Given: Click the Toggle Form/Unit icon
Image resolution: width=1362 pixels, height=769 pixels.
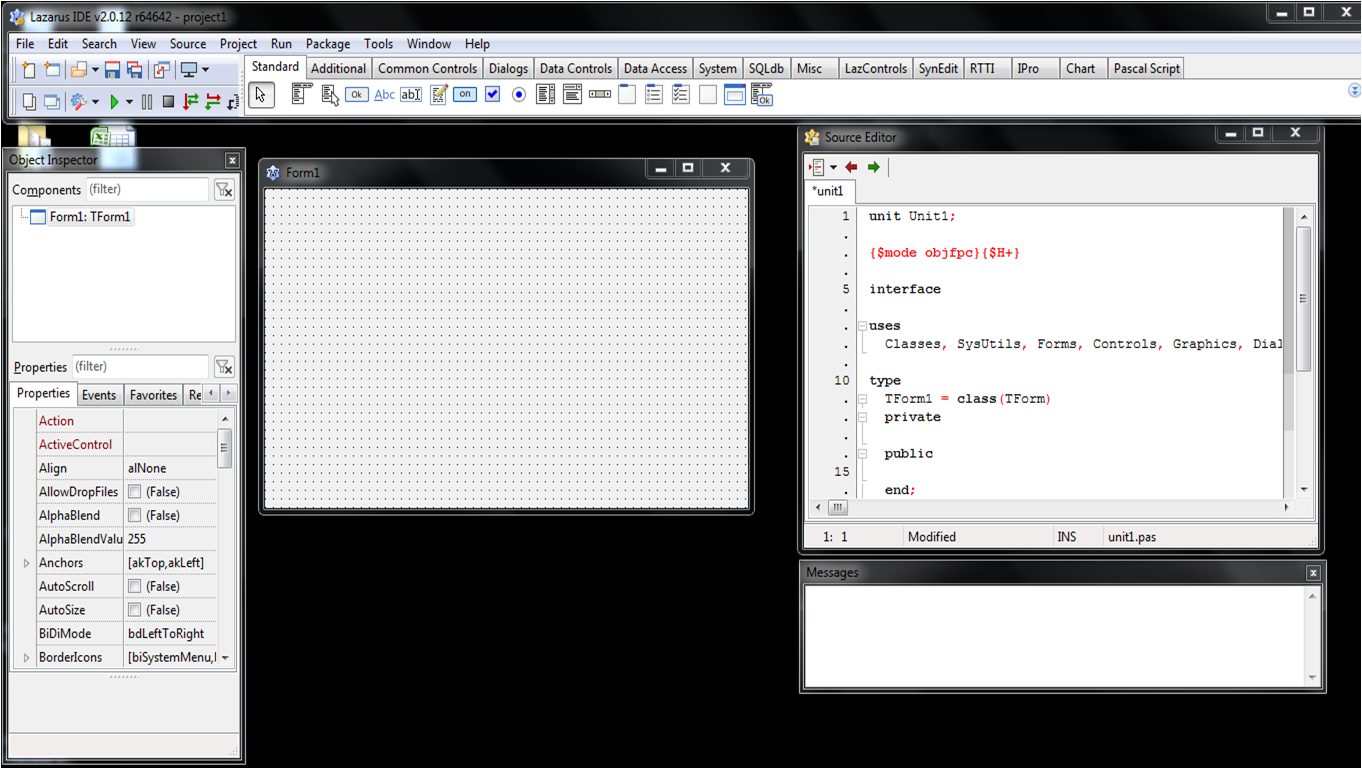Looking at the screenshot, I should point(161,70).
